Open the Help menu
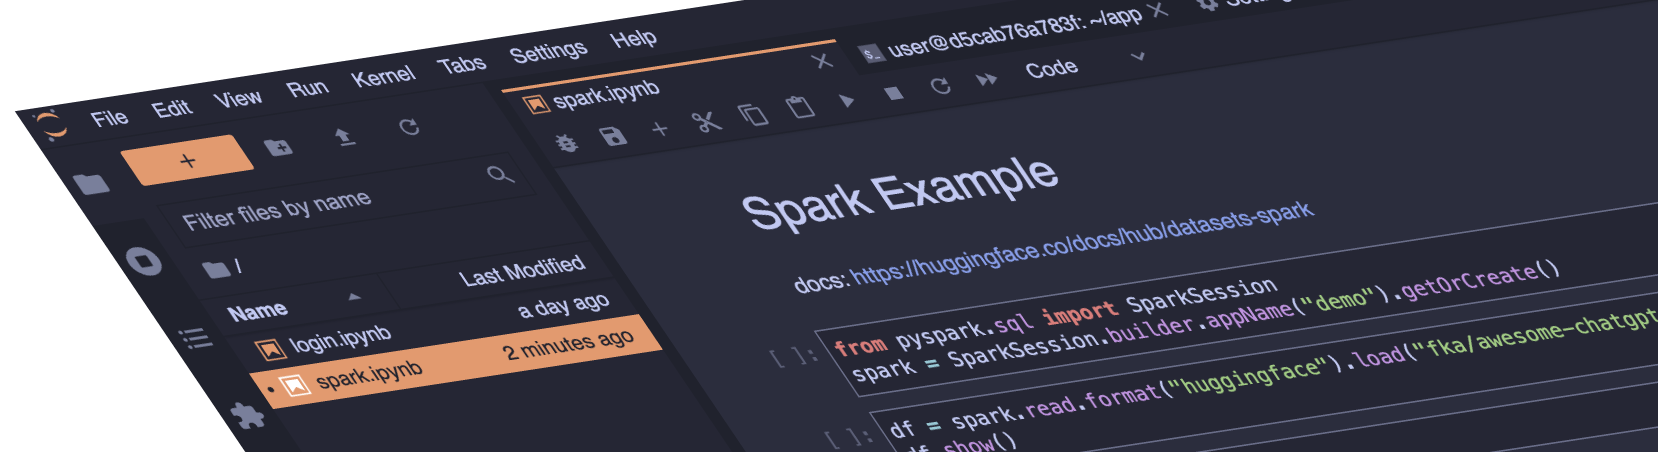Viewport: 1658px width, 452px height. tap(634, 39)
